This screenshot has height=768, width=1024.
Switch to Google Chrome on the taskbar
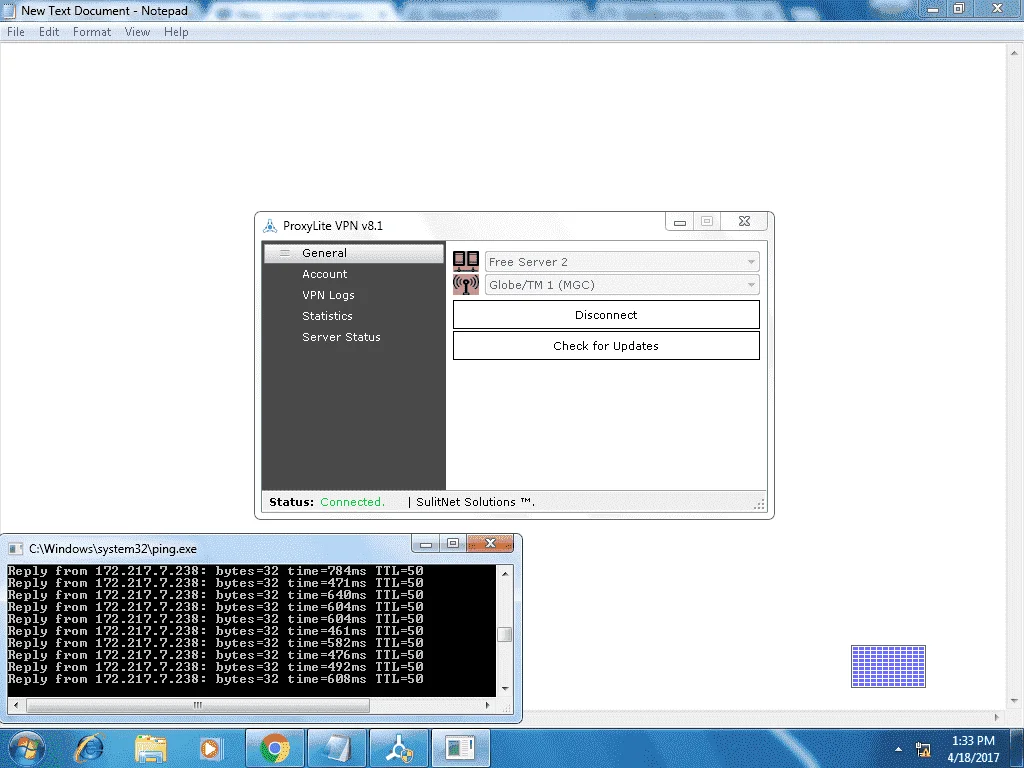pos(275,748)
